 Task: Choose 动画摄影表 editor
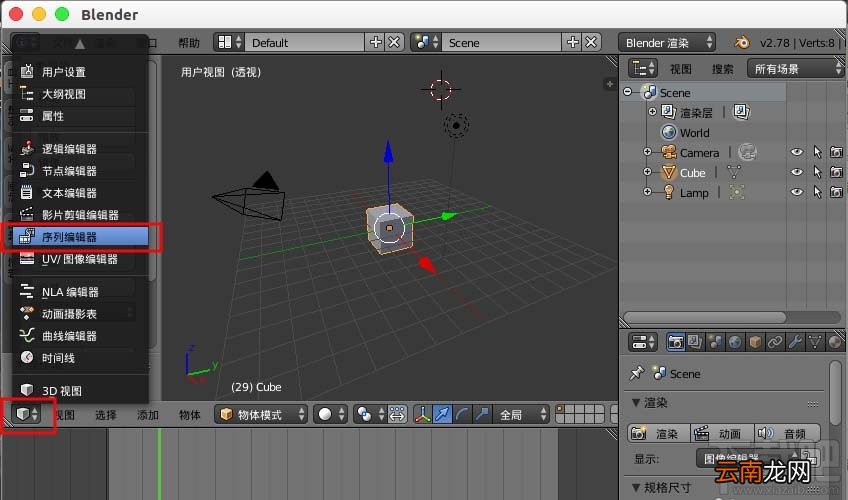pos(80,314)
